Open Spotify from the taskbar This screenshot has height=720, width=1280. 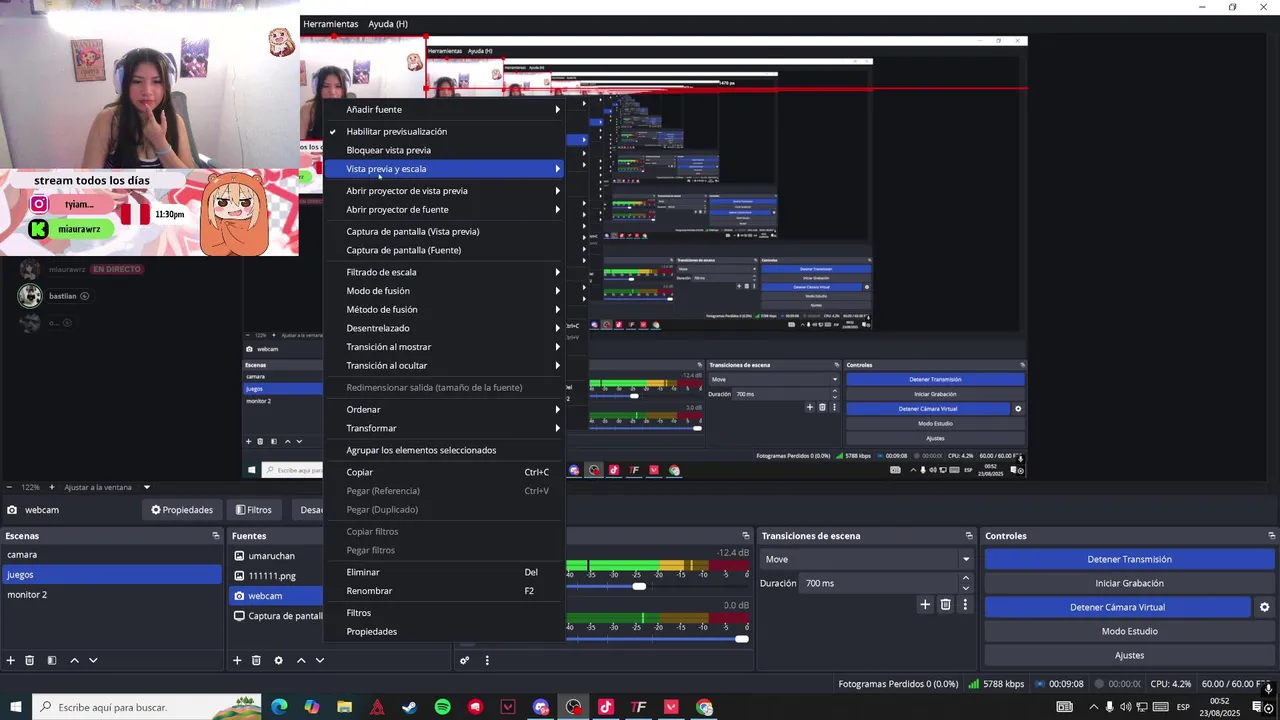click(x=442, y=707)
